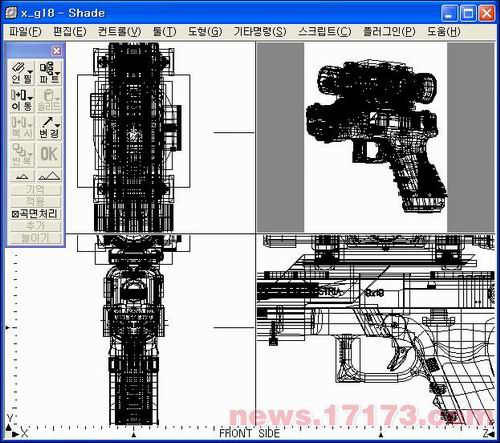Click the OK button in toolbox

[x=49, y=155]
